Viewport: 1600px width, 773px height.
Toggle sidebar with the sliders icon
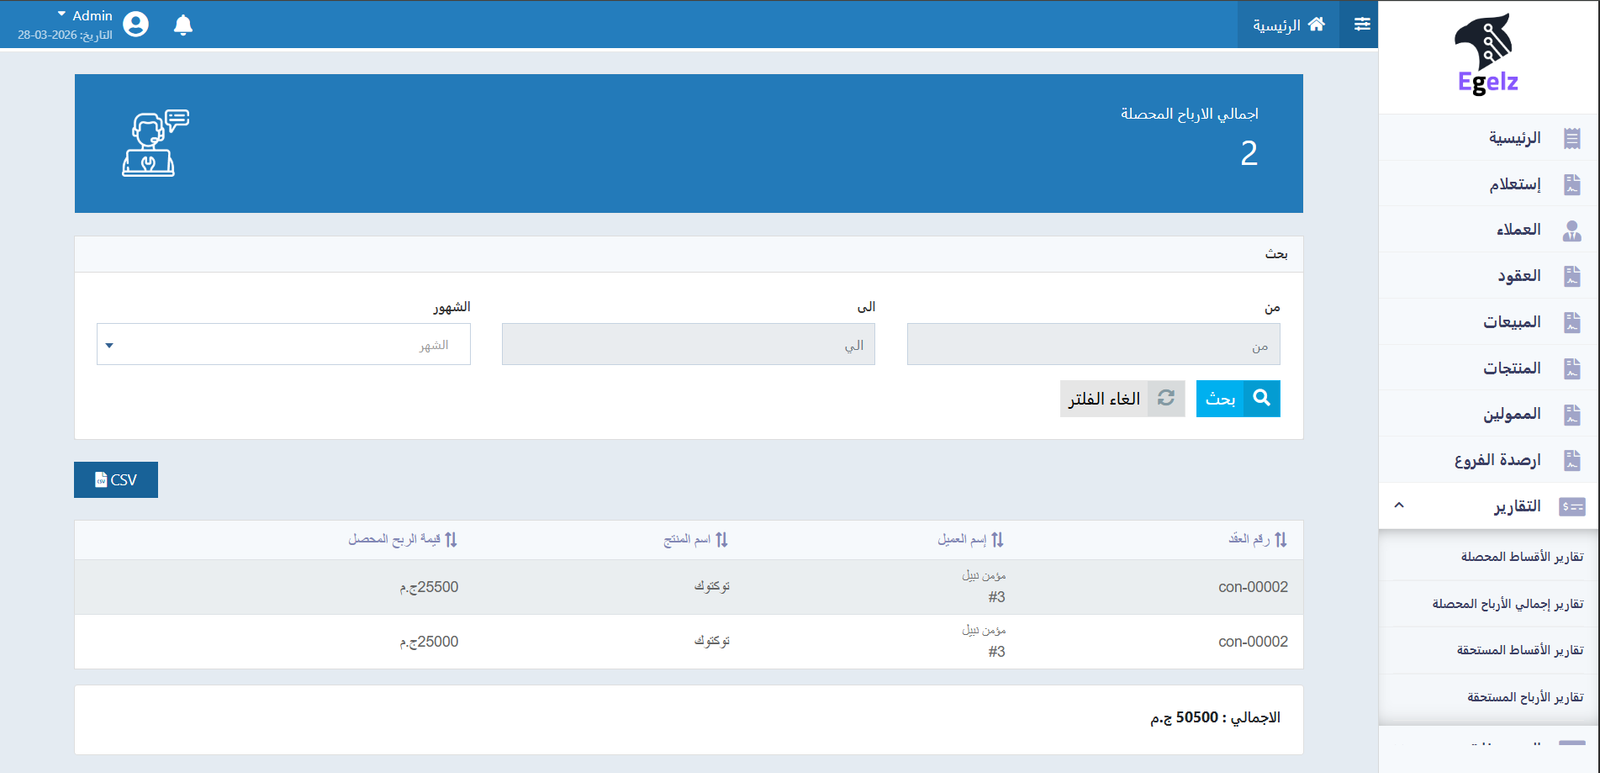[1362, 24]
